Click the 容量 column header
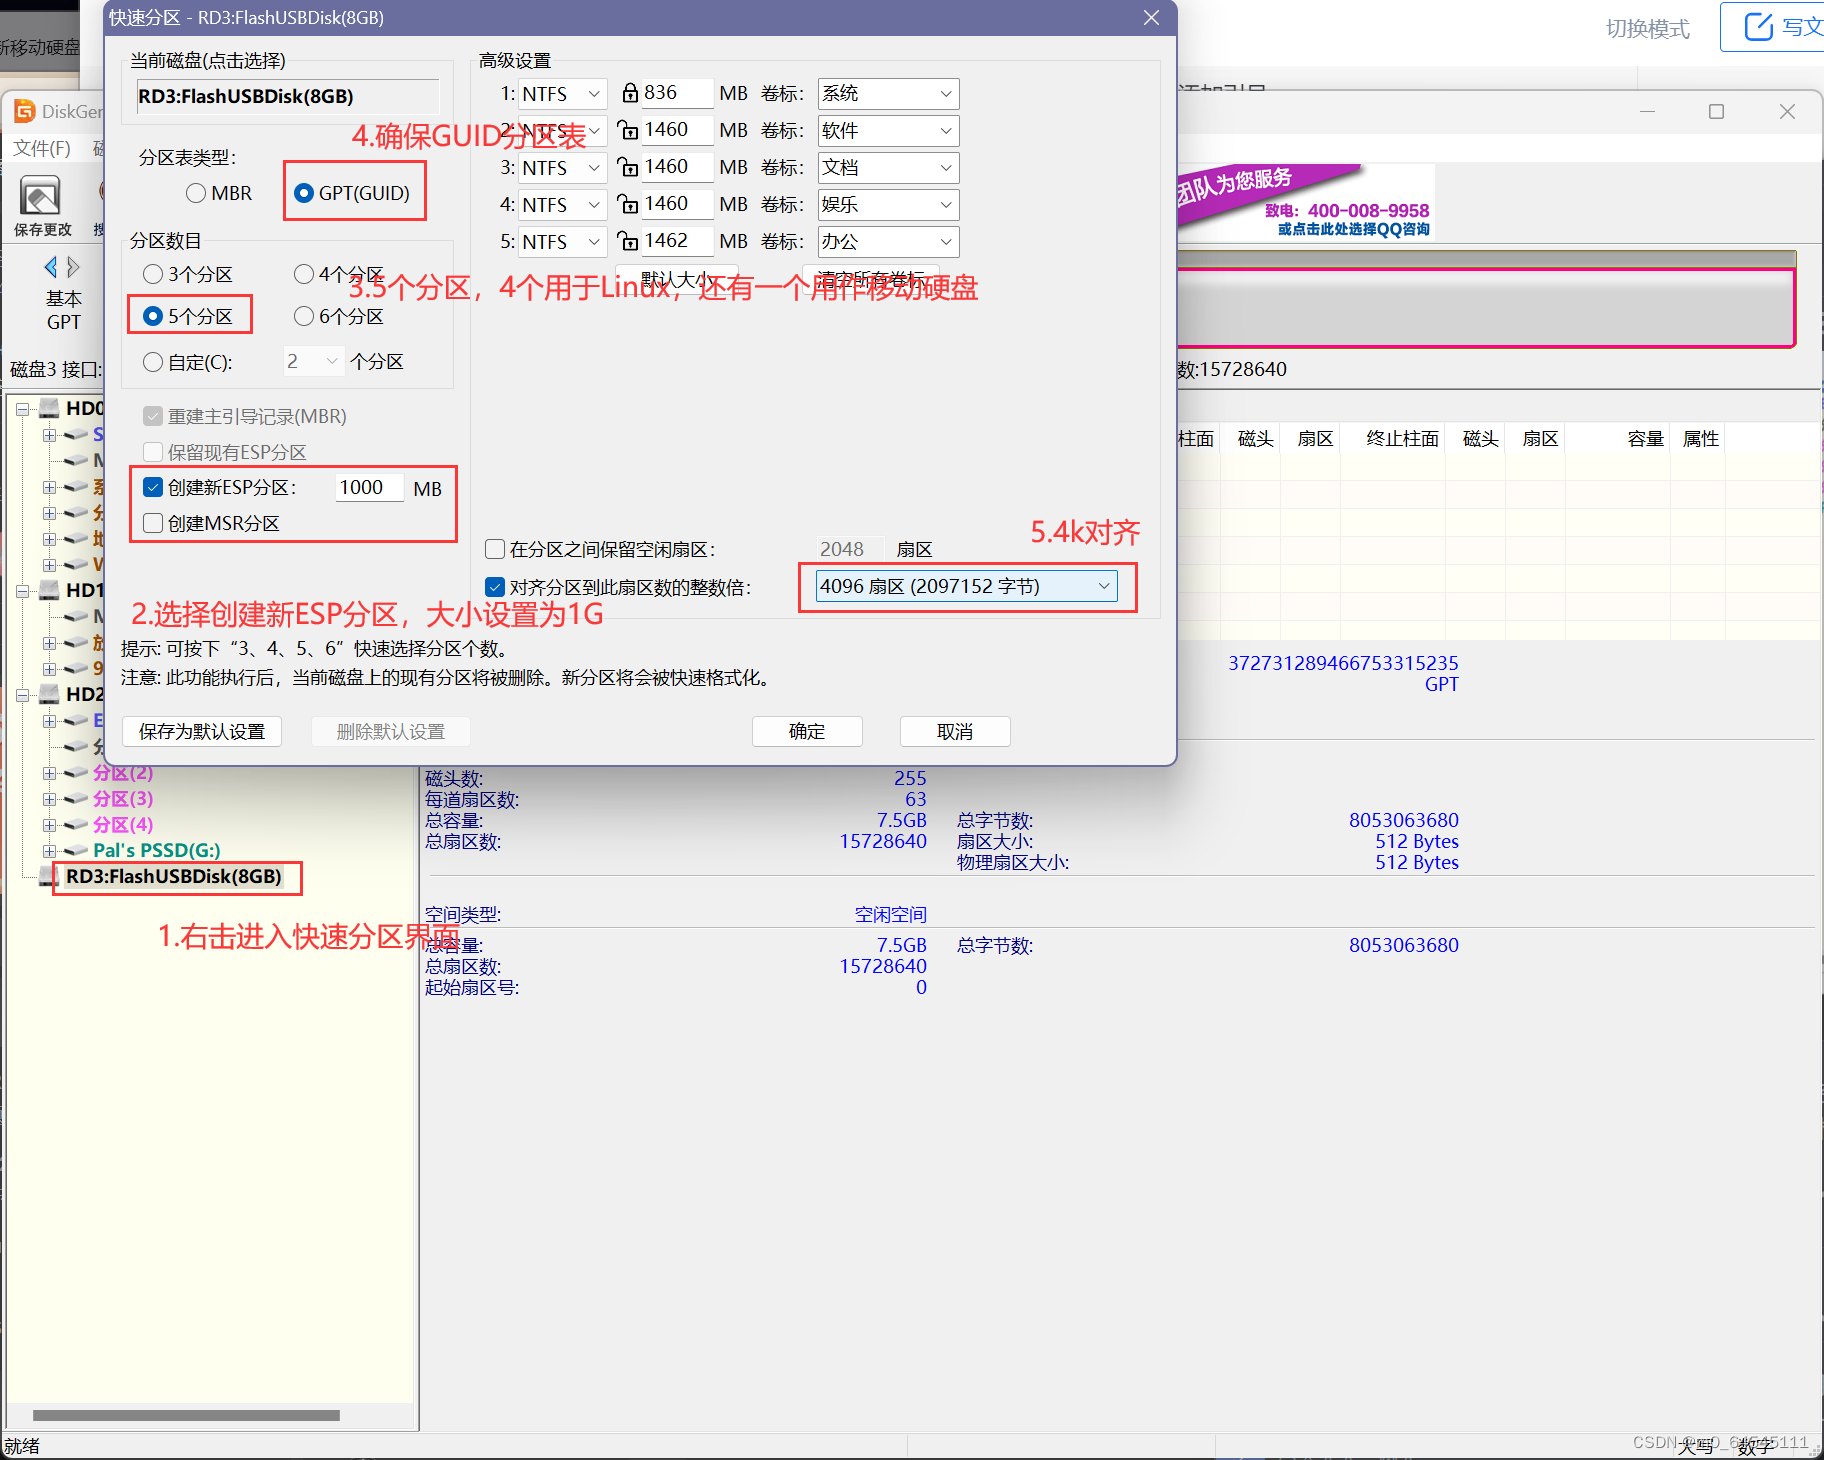1824x1460 pixels. [1645, 439]
